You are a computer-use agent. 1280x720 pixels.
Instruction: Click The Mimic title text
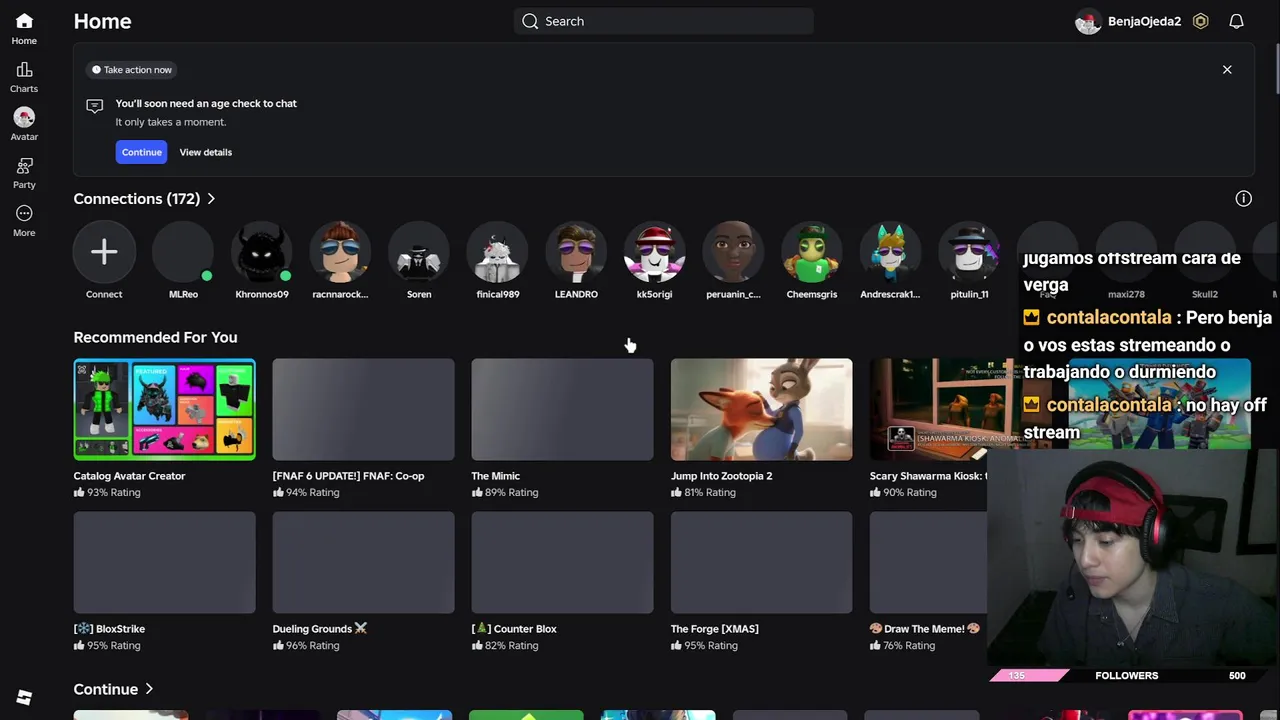point(495,476)
